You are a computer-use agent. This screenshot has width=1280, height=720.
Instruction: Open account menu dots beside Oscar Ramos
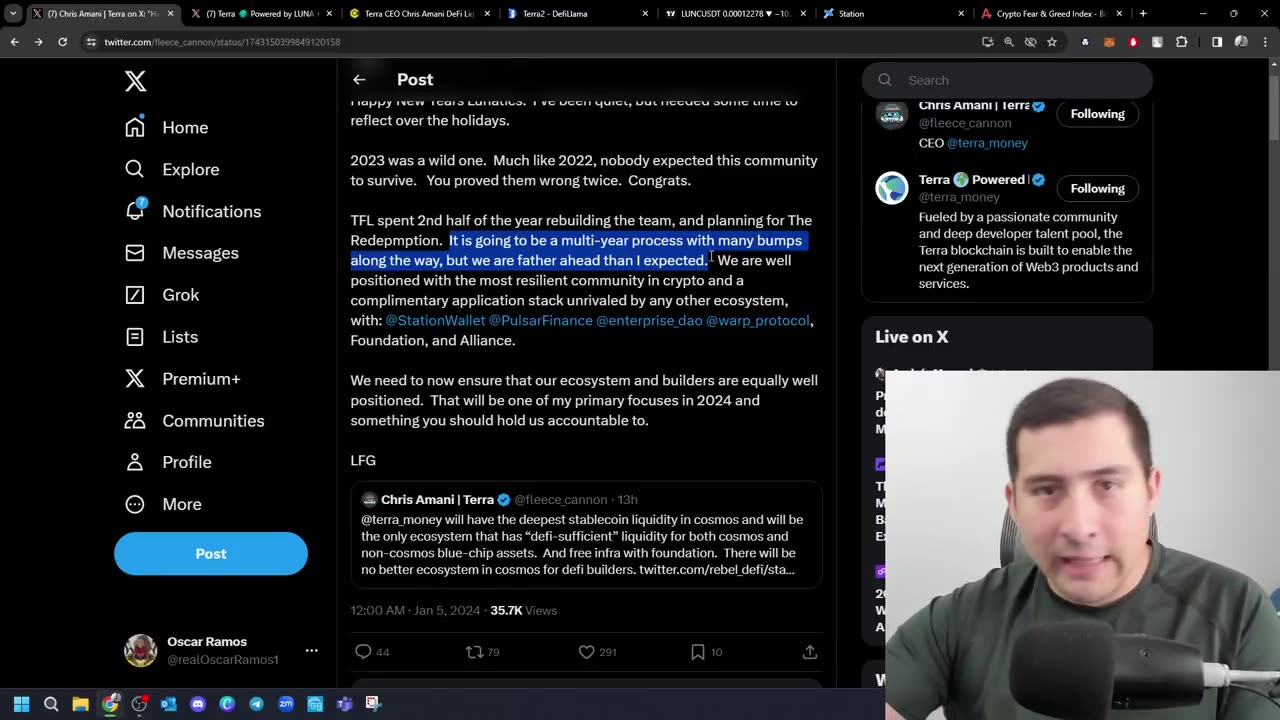[x=311, y=650]
